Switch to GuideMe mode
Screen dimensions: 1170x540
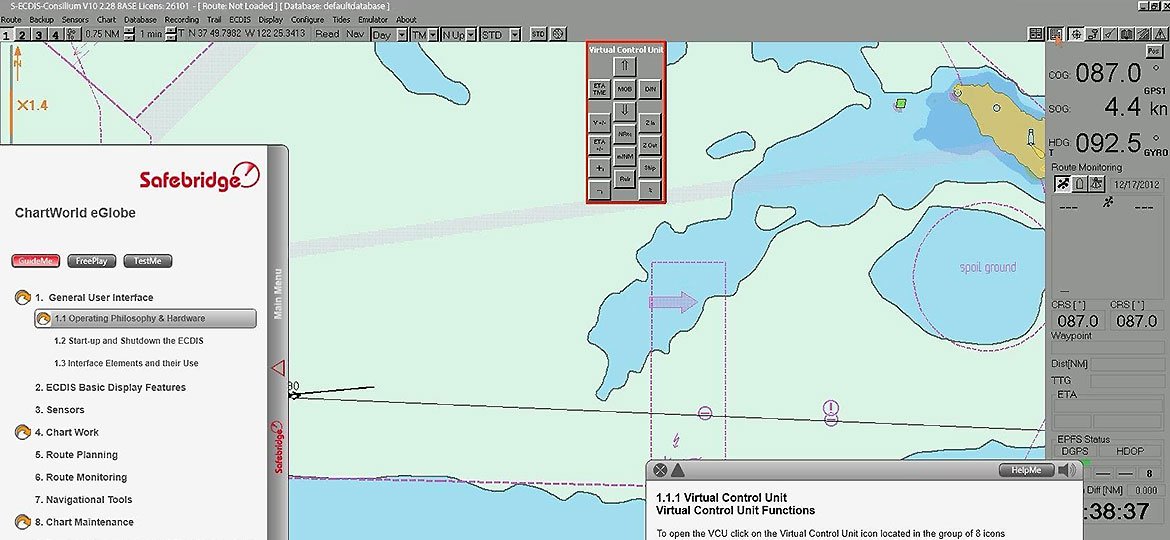36,261
